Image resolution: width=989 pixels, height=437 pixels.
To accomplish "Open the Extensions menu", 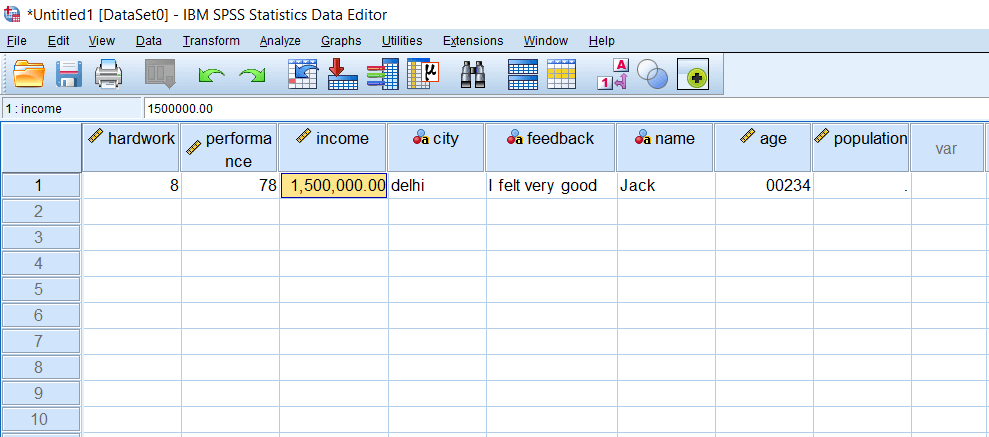I will [473, 41].
